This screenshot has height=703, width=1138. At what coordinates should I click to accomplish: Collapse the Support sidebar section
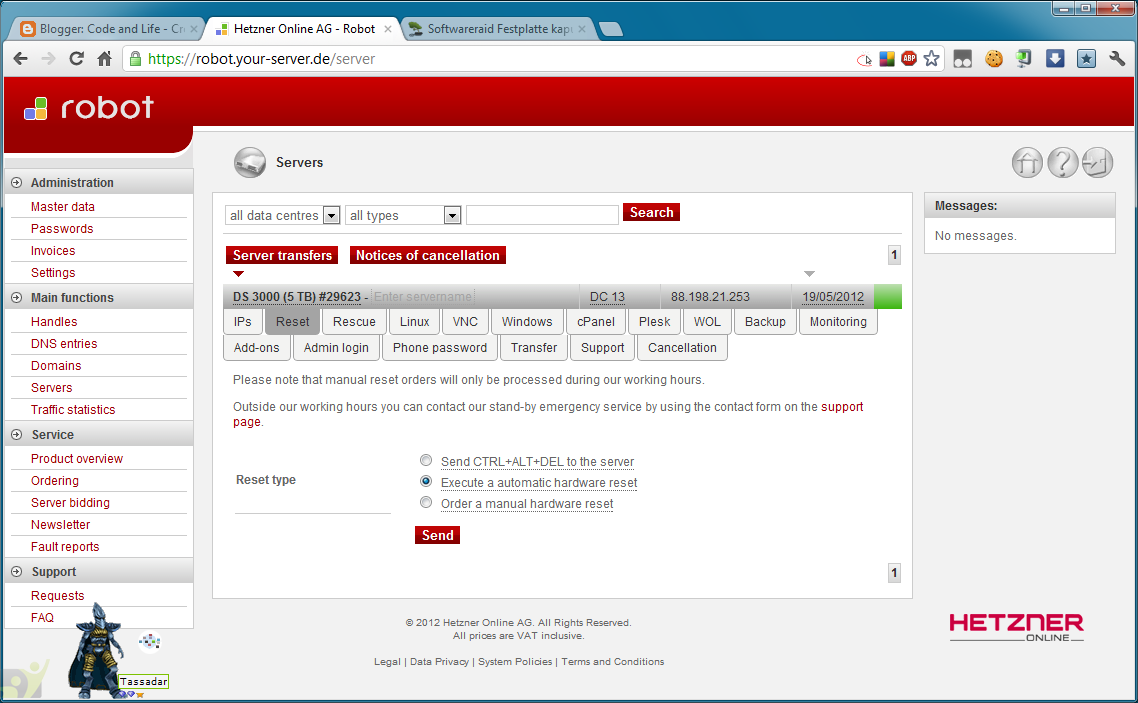(17, 572)
